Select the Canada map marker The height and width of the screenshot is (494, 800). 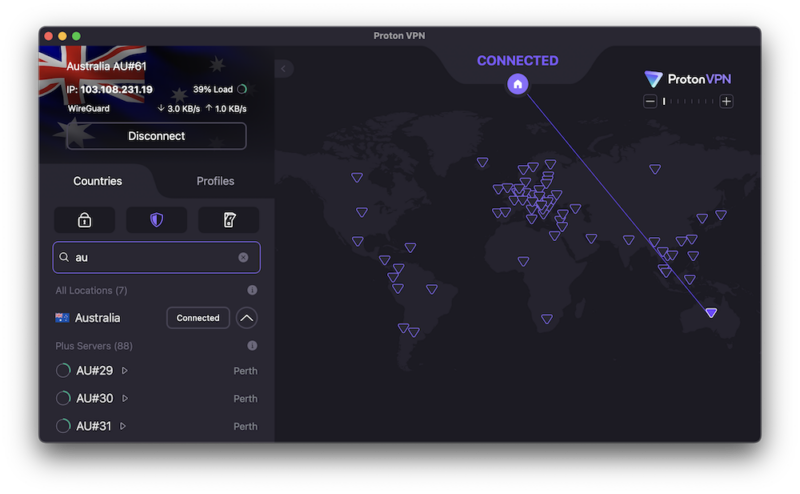357,178
